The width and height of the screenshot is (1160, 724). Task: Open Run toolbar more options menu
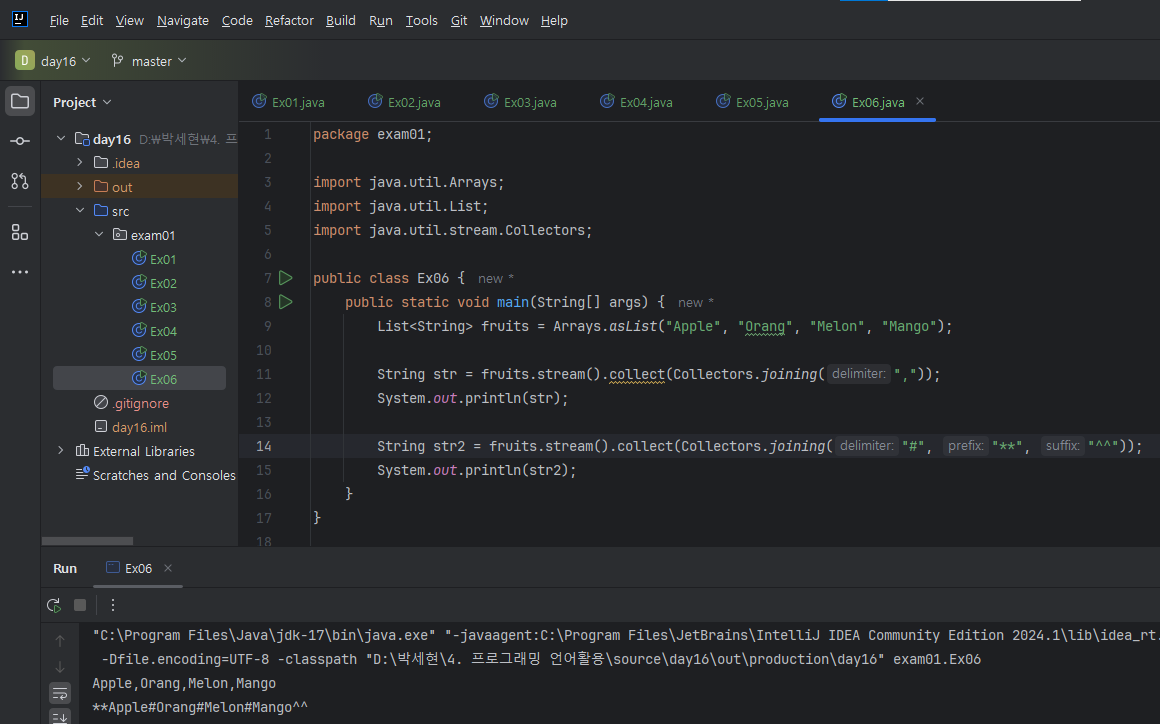(x=113, y=605)
